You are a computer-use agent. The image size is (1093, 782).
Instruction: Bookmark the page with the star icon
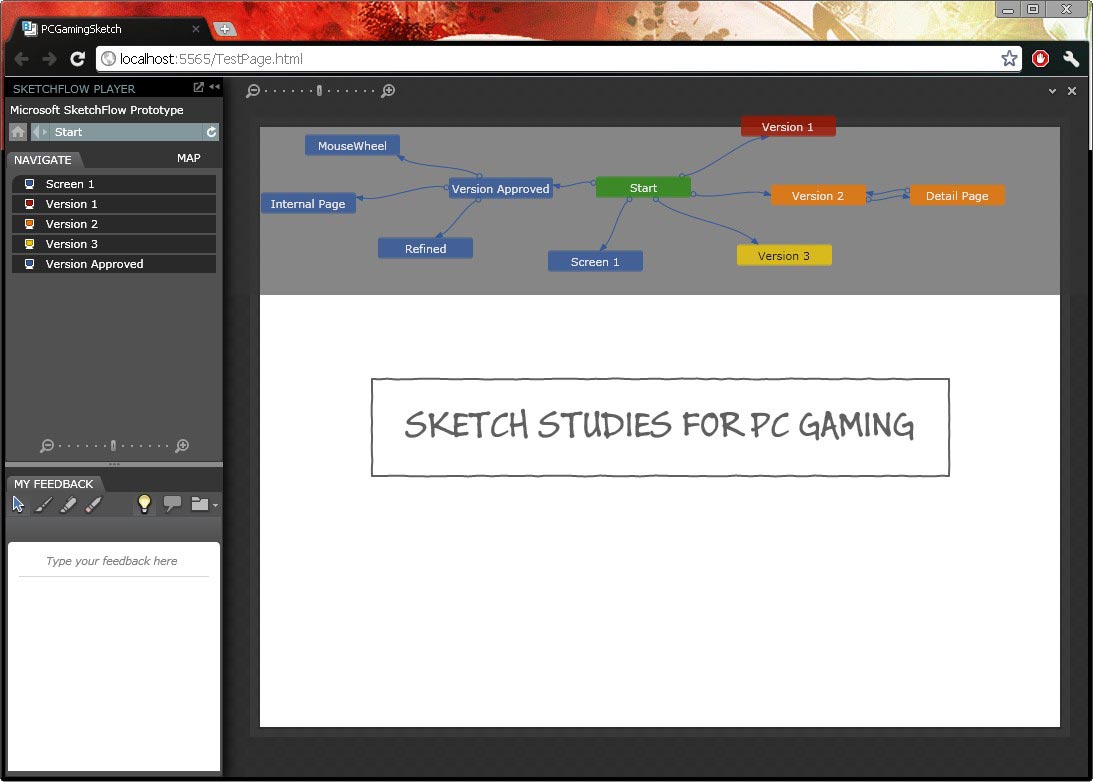[1009, 59]
